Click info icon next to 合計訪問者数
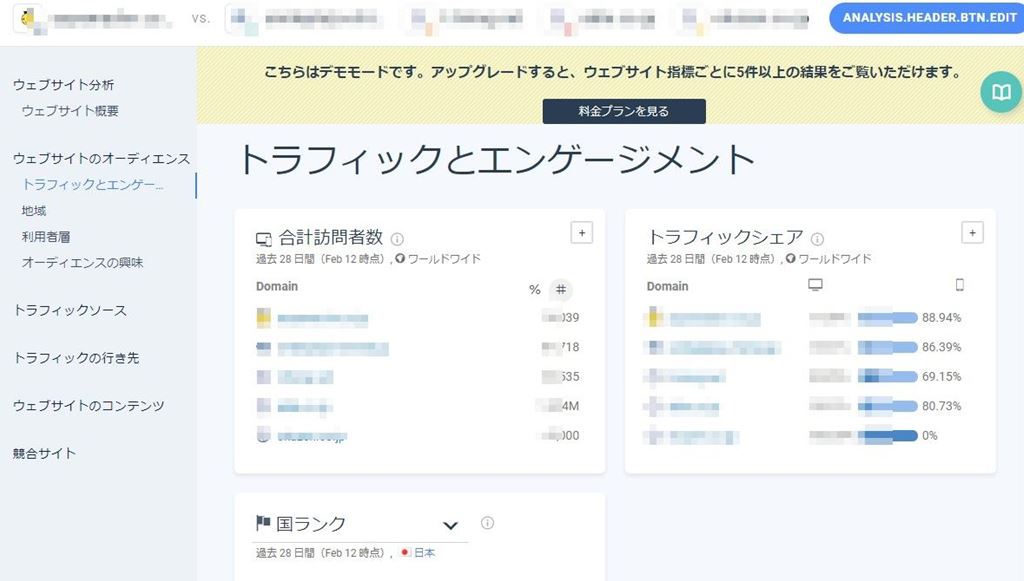 397,239
